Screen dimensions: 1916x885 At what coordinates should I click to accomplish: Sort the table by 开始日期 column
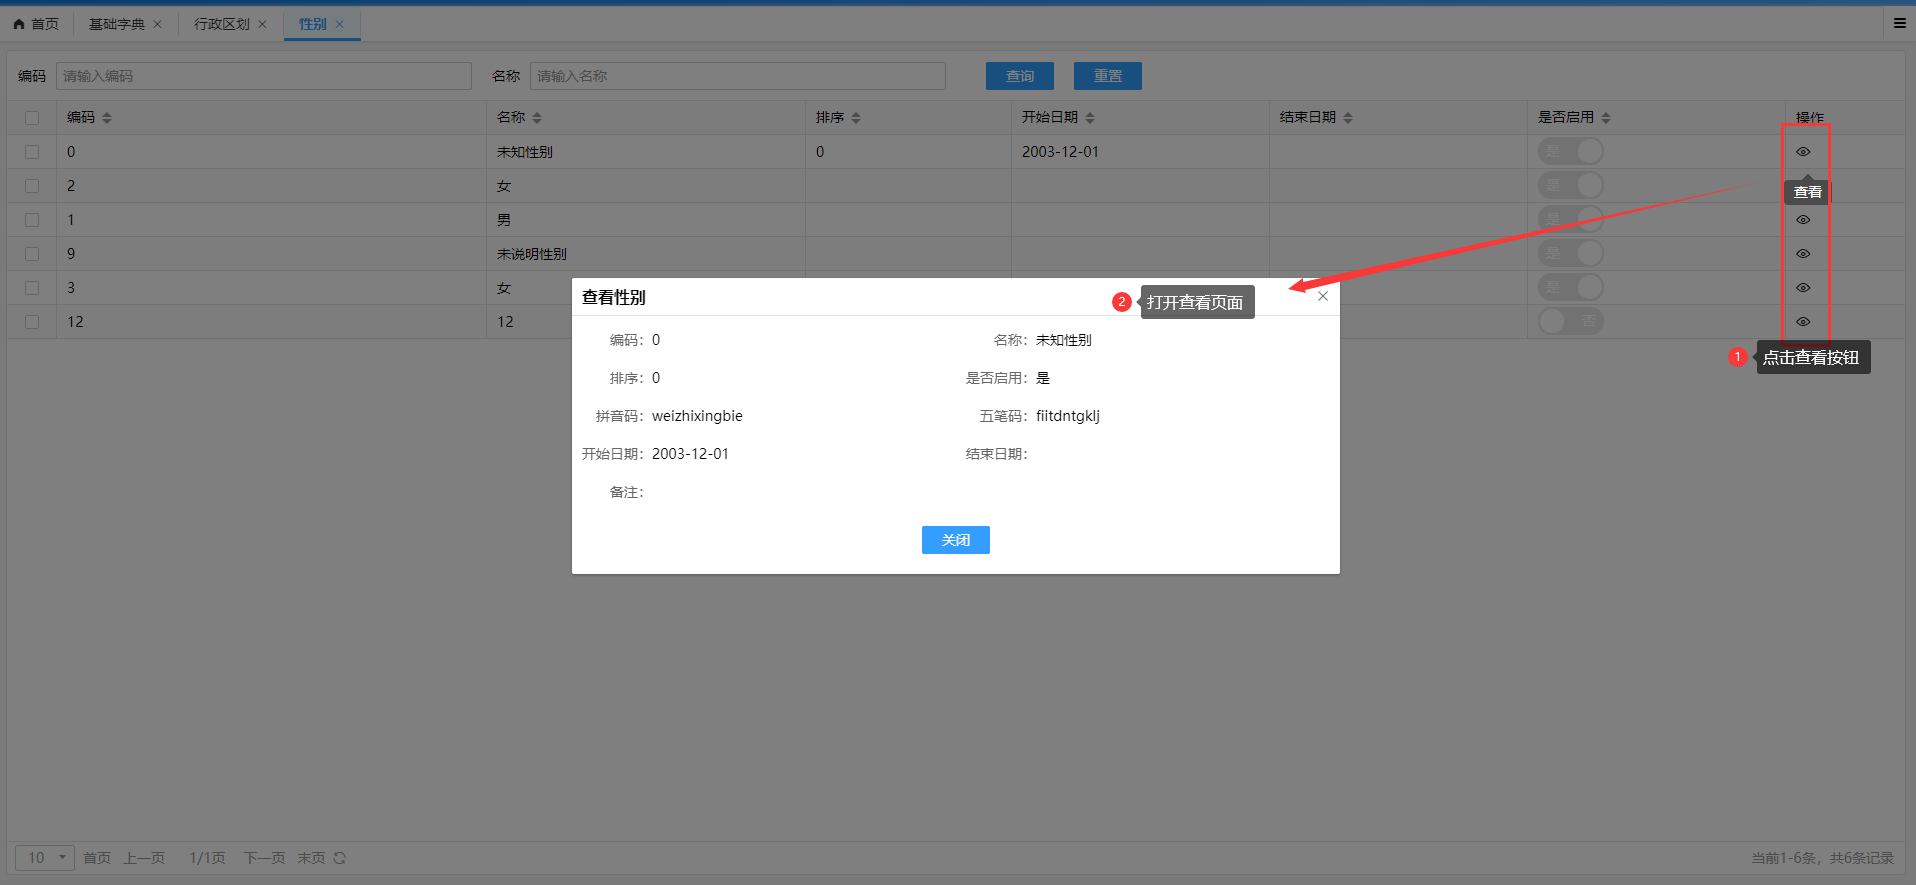[x=1090, y=118]
